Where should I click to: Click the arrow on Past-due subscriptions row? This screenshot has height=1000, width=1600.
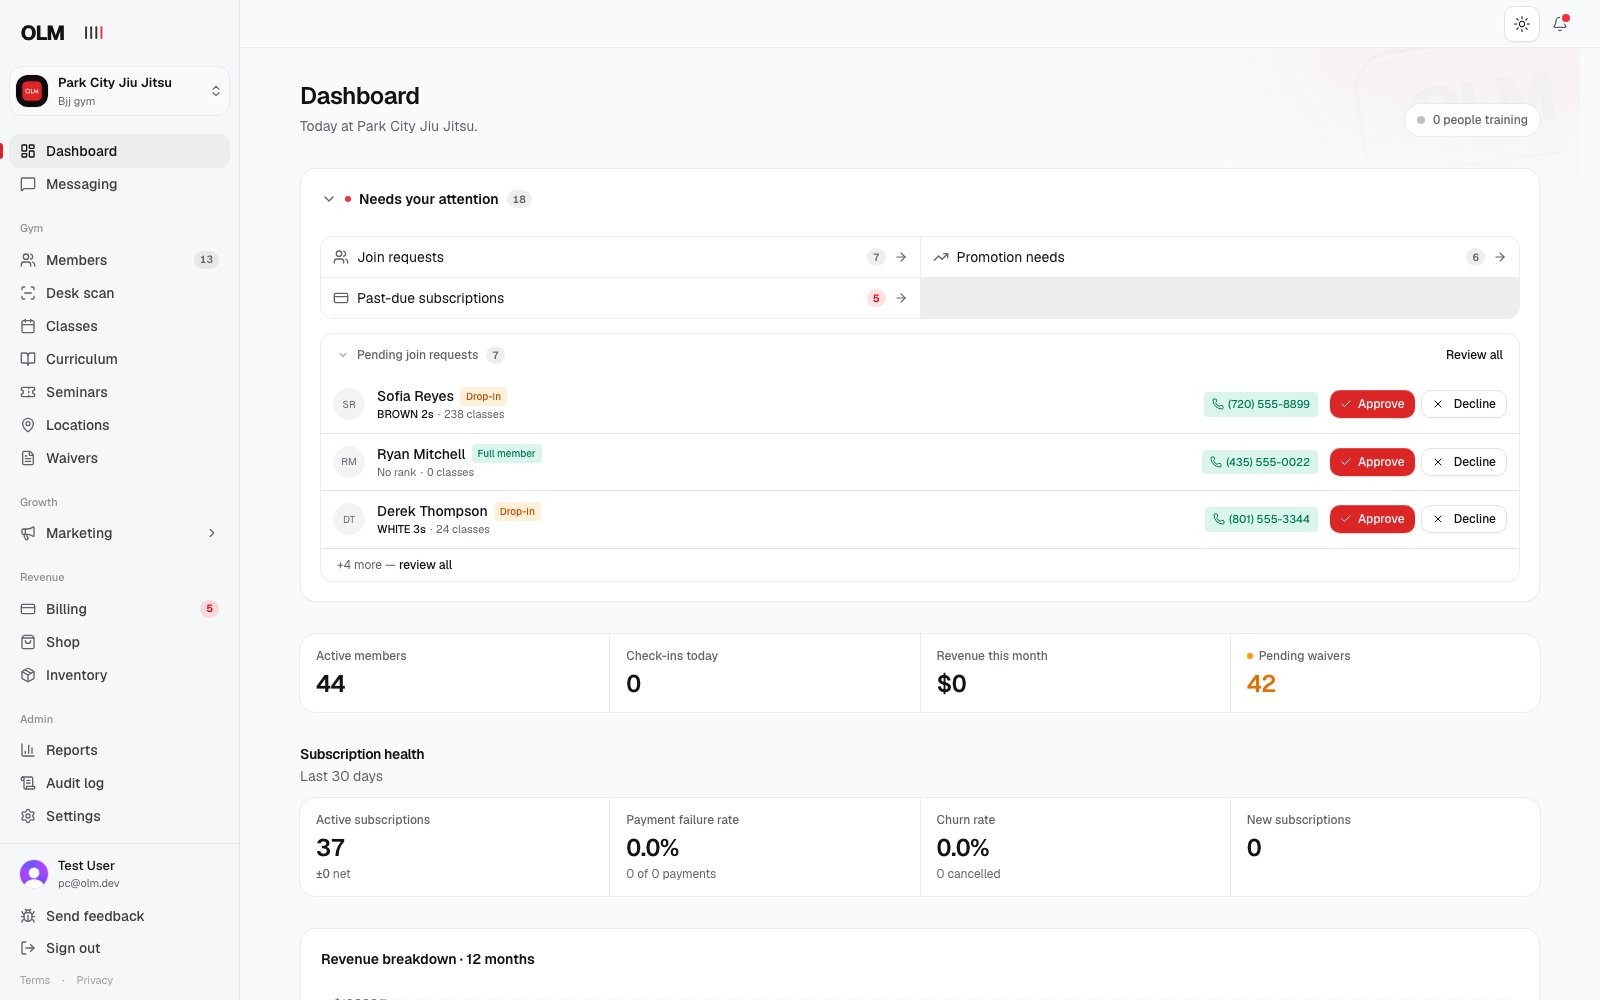click(901, 298)
